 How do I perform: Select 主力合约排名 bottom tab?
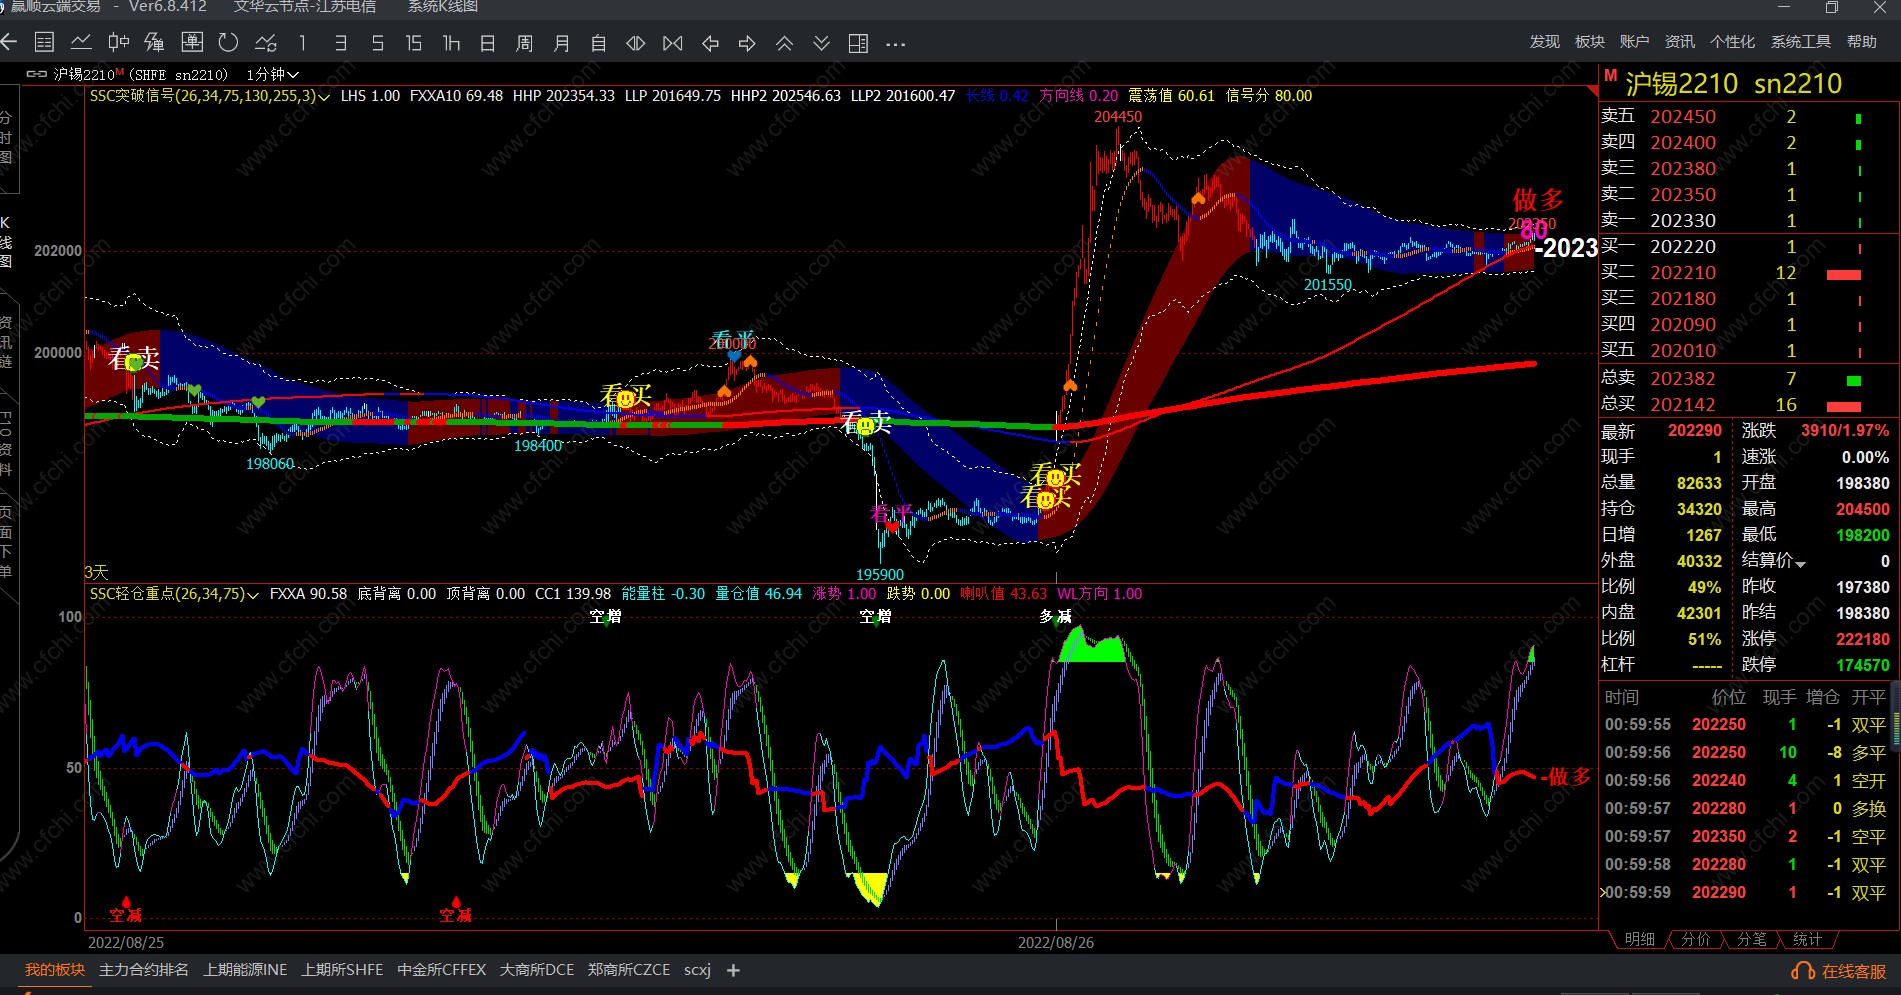(144, 970)
